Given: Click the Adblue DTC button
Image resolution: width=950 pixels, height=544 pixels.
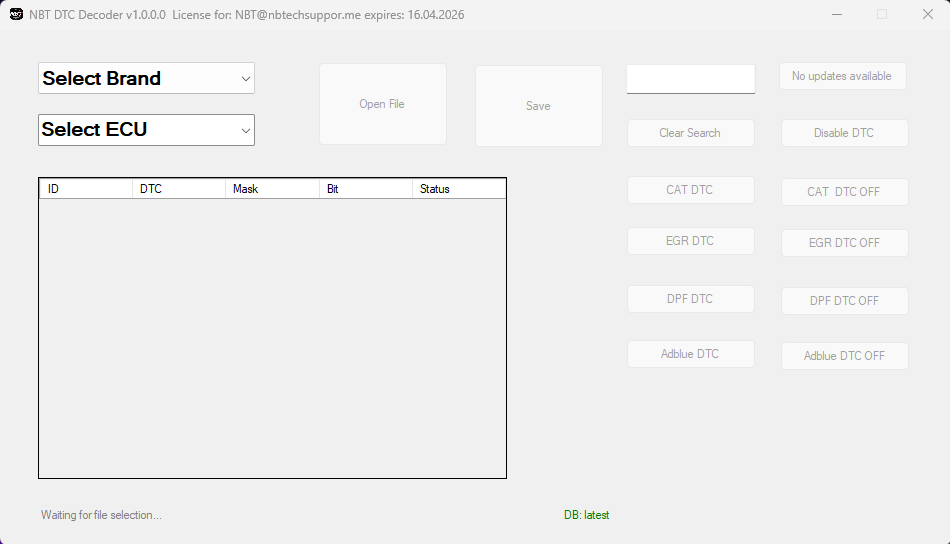Looking at the screenshot, I should (x=691, y=354).
